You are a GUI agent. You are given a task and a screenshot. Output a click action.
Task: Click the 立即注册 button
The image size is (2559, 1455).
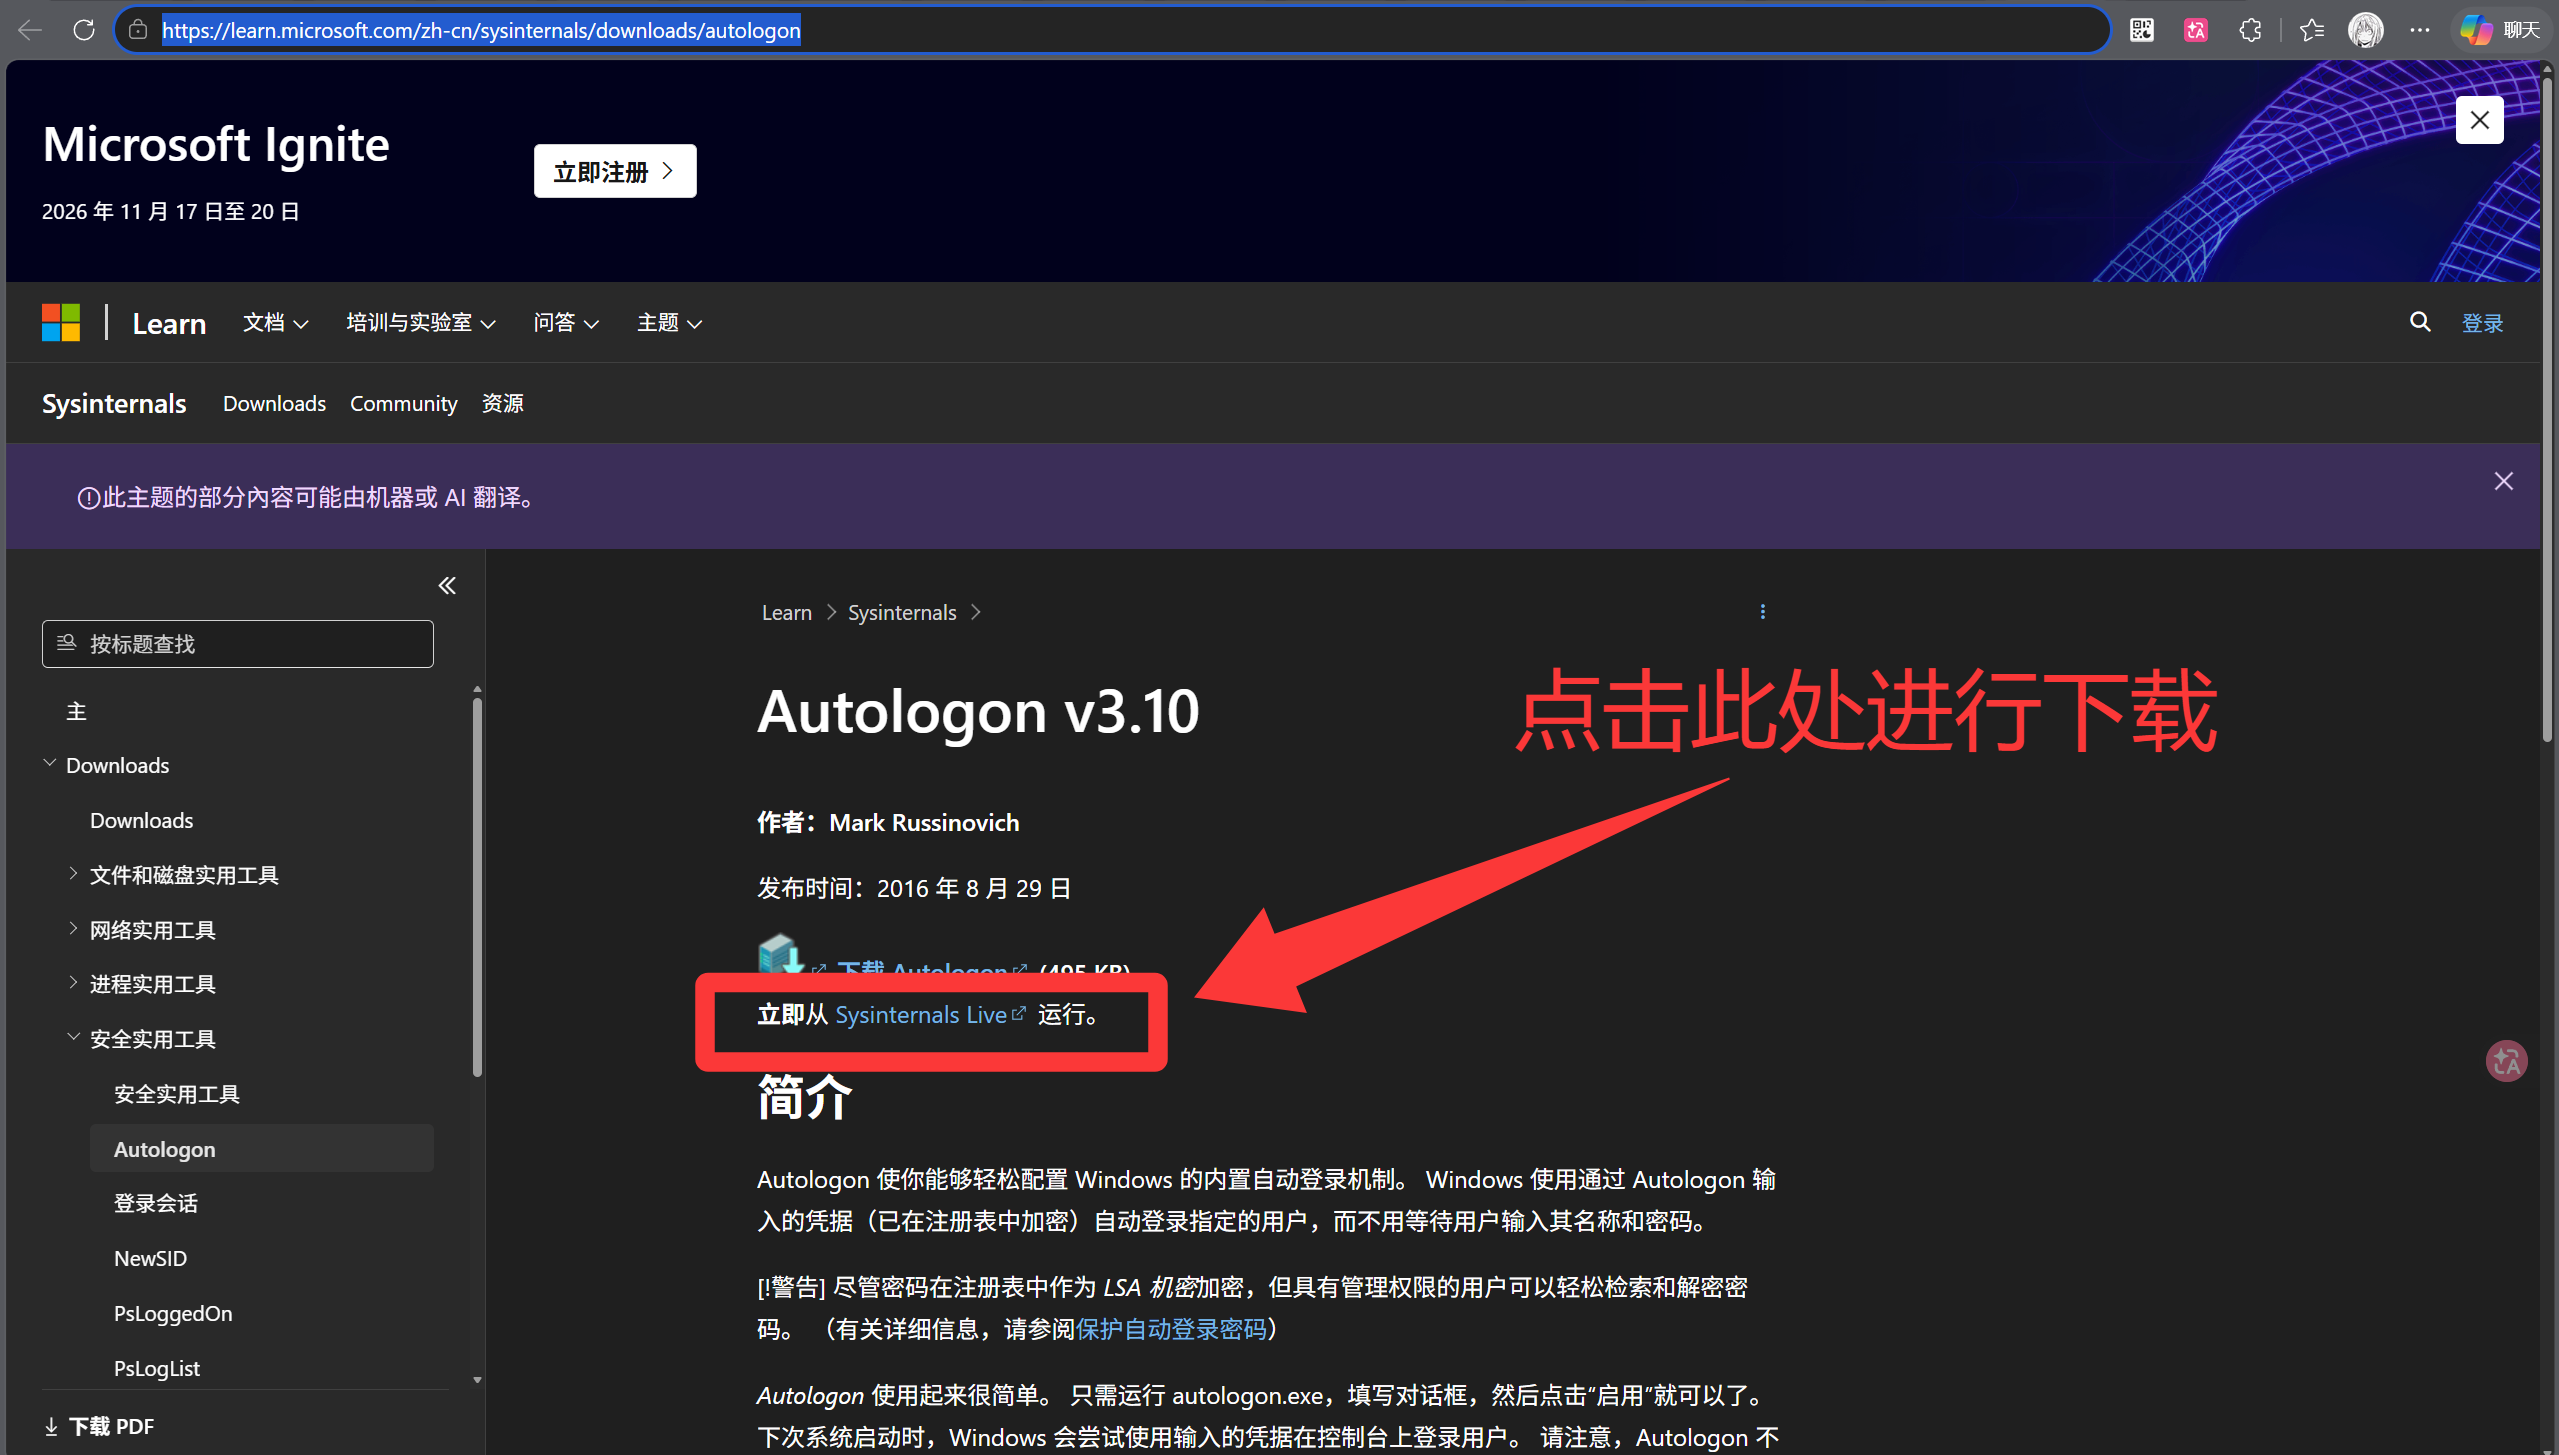[615, 172]
